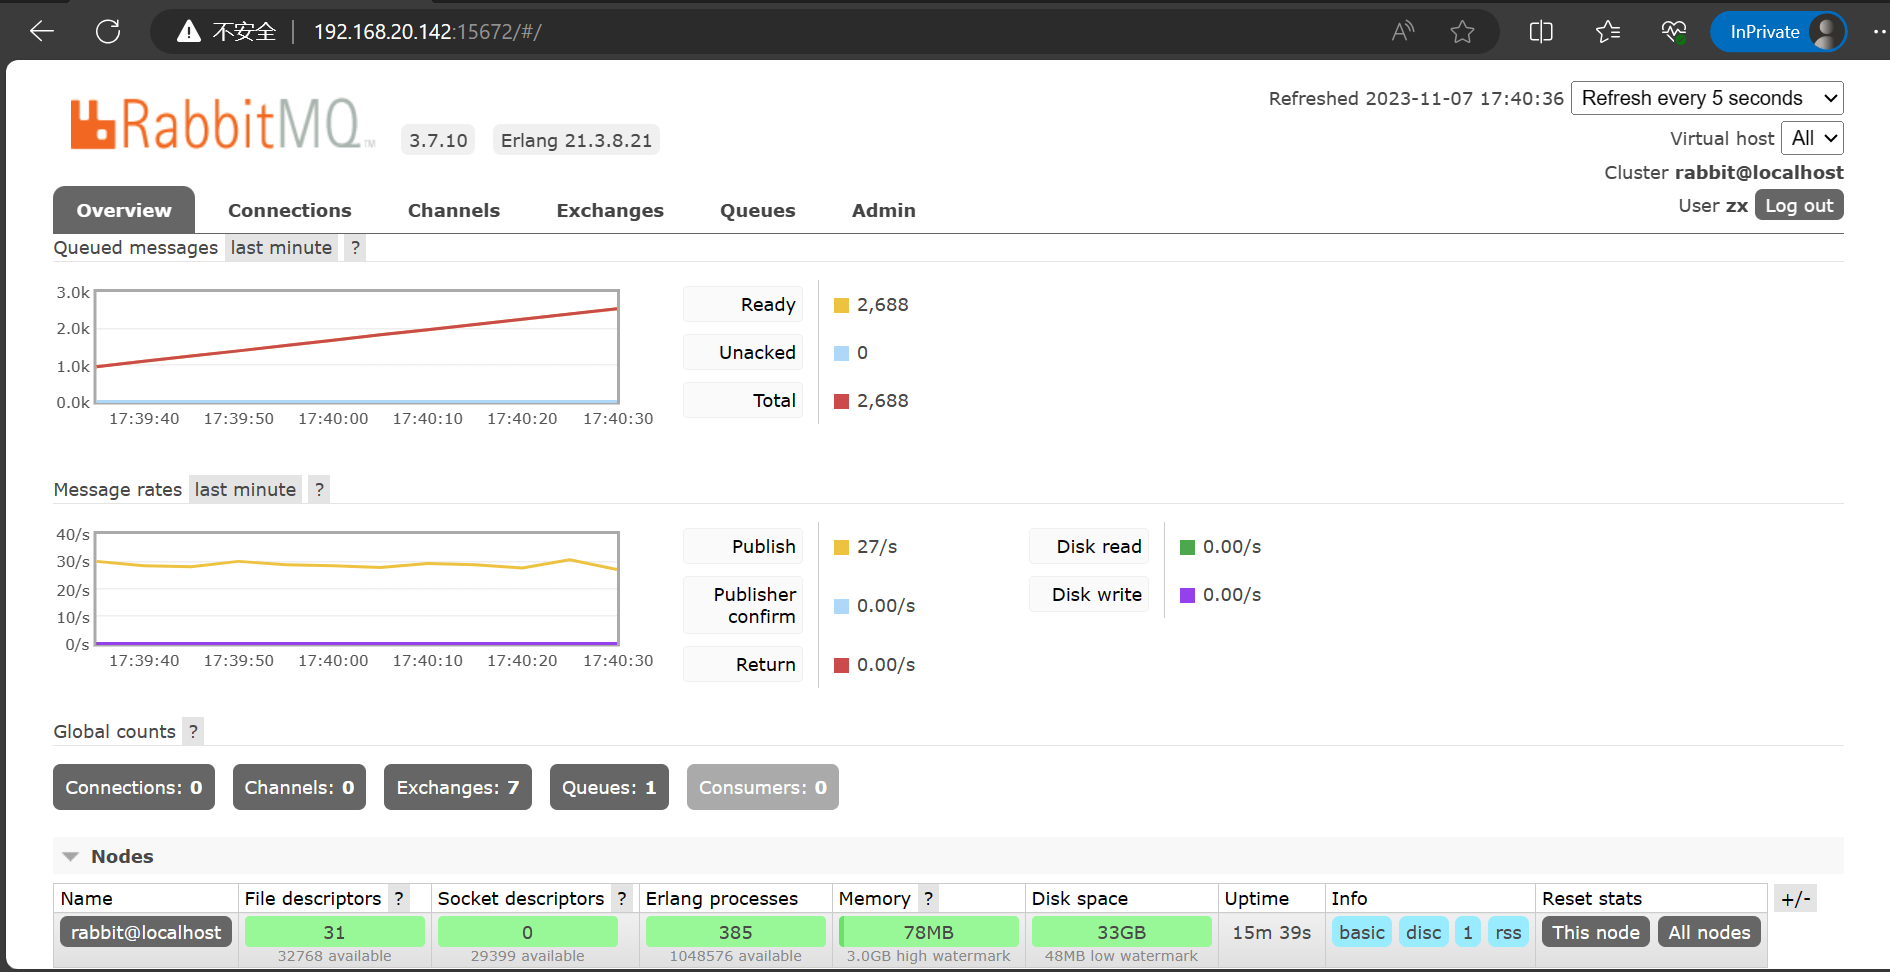Add page to favorites with the star icon
This screenshot has height=972, width=1890.
pos(1462,31)
